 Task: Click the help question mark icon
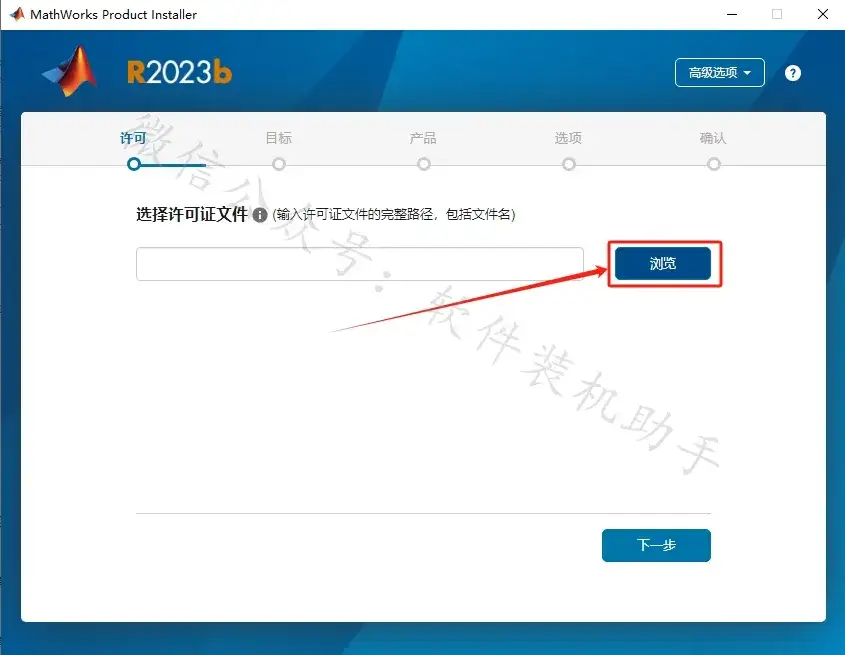(792, 73)
